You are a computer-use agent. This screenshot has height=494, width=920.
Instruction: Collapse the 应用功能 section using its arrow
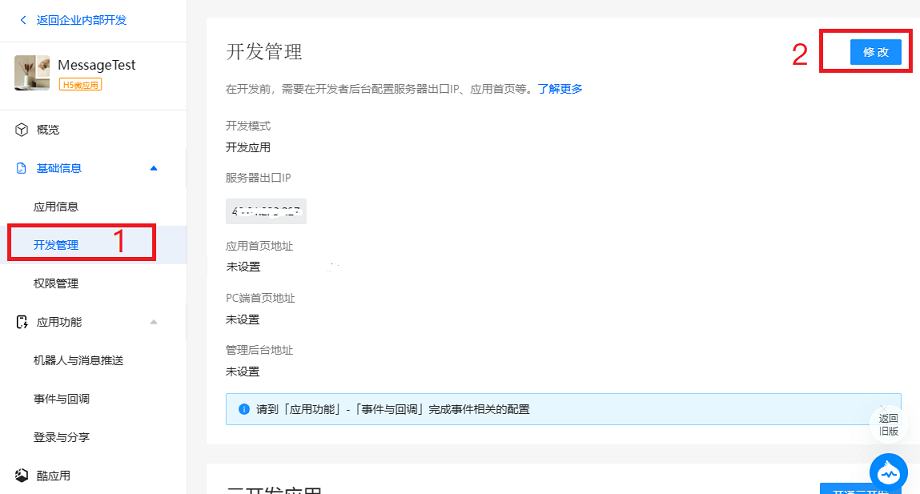[153, 322]
